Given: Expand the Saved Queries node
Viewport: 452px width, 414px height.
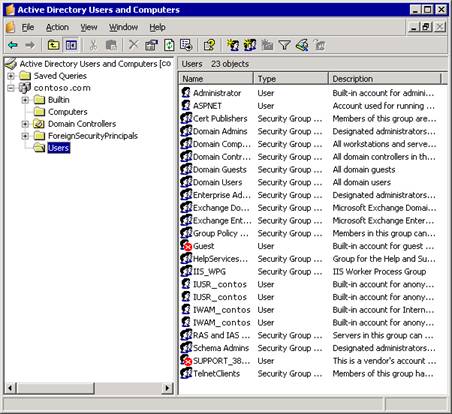Looking at the screenshot, I should tap(11, 76).
